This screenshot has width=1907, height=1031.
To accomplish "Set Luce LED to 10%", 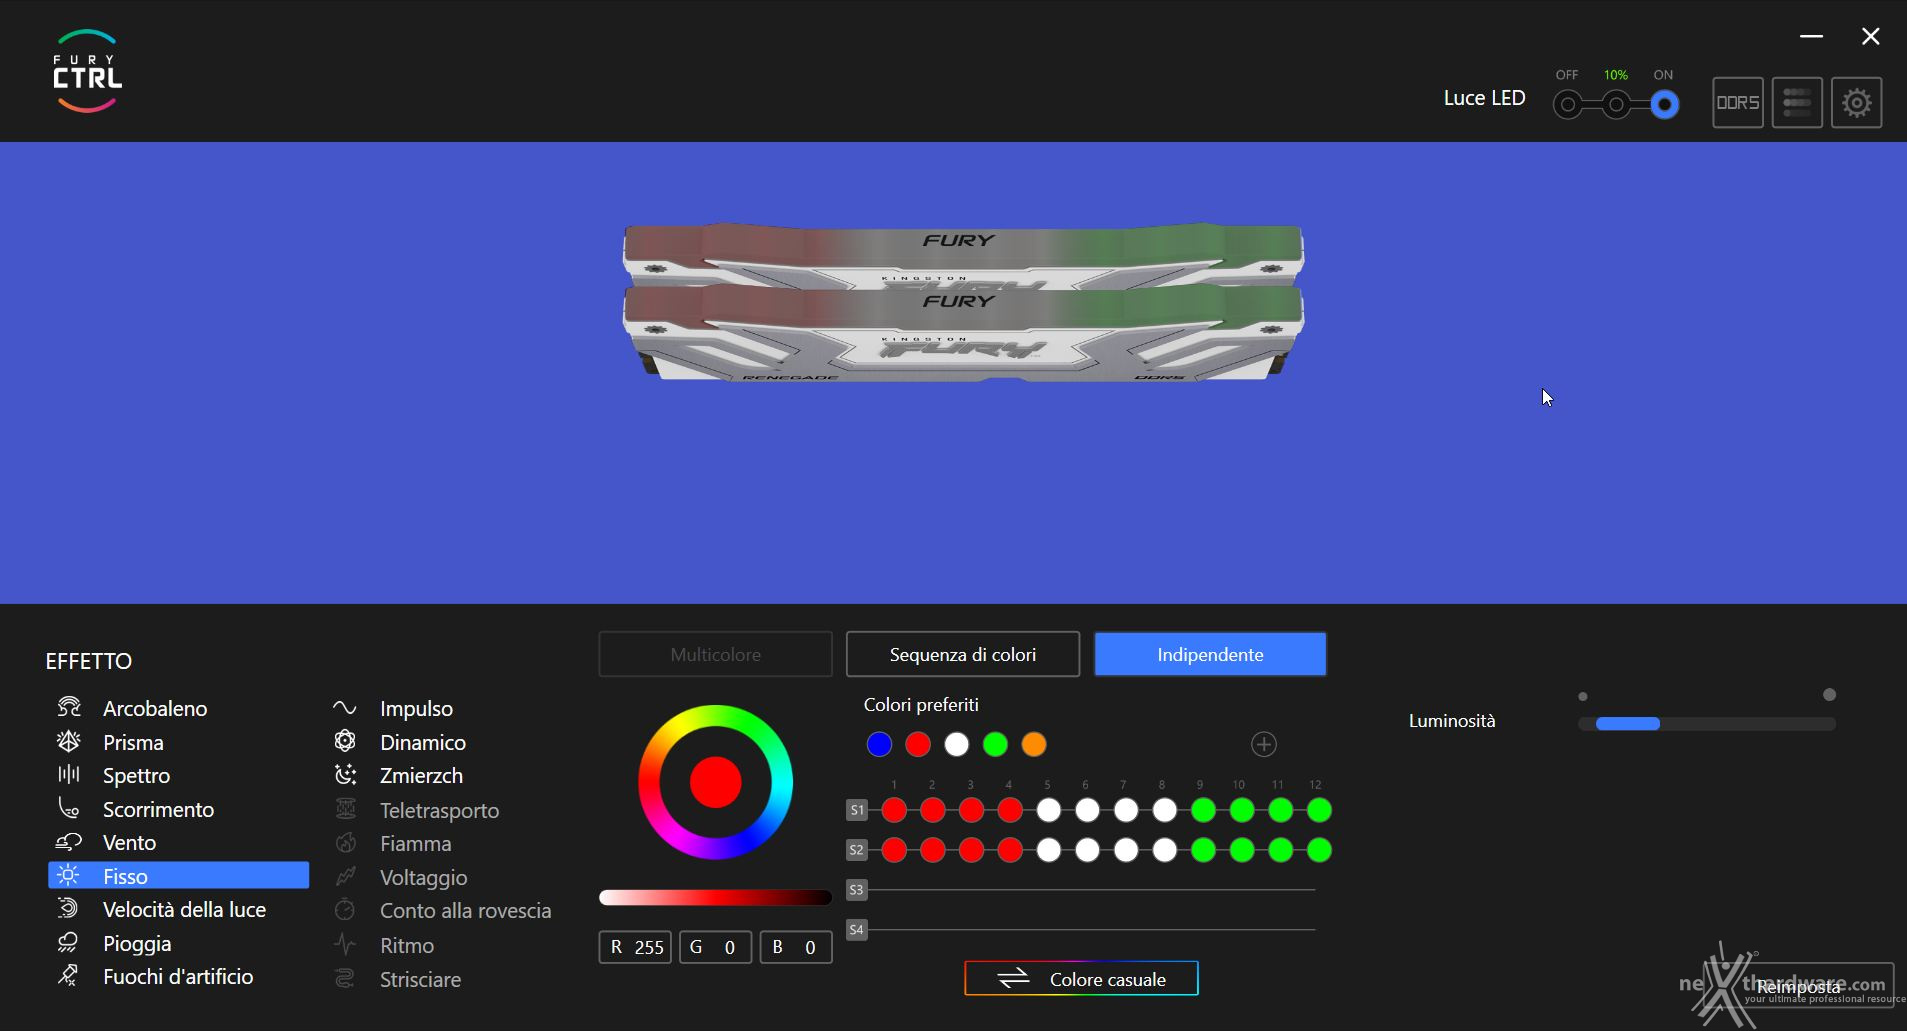I will click(x=1616, y=104).
